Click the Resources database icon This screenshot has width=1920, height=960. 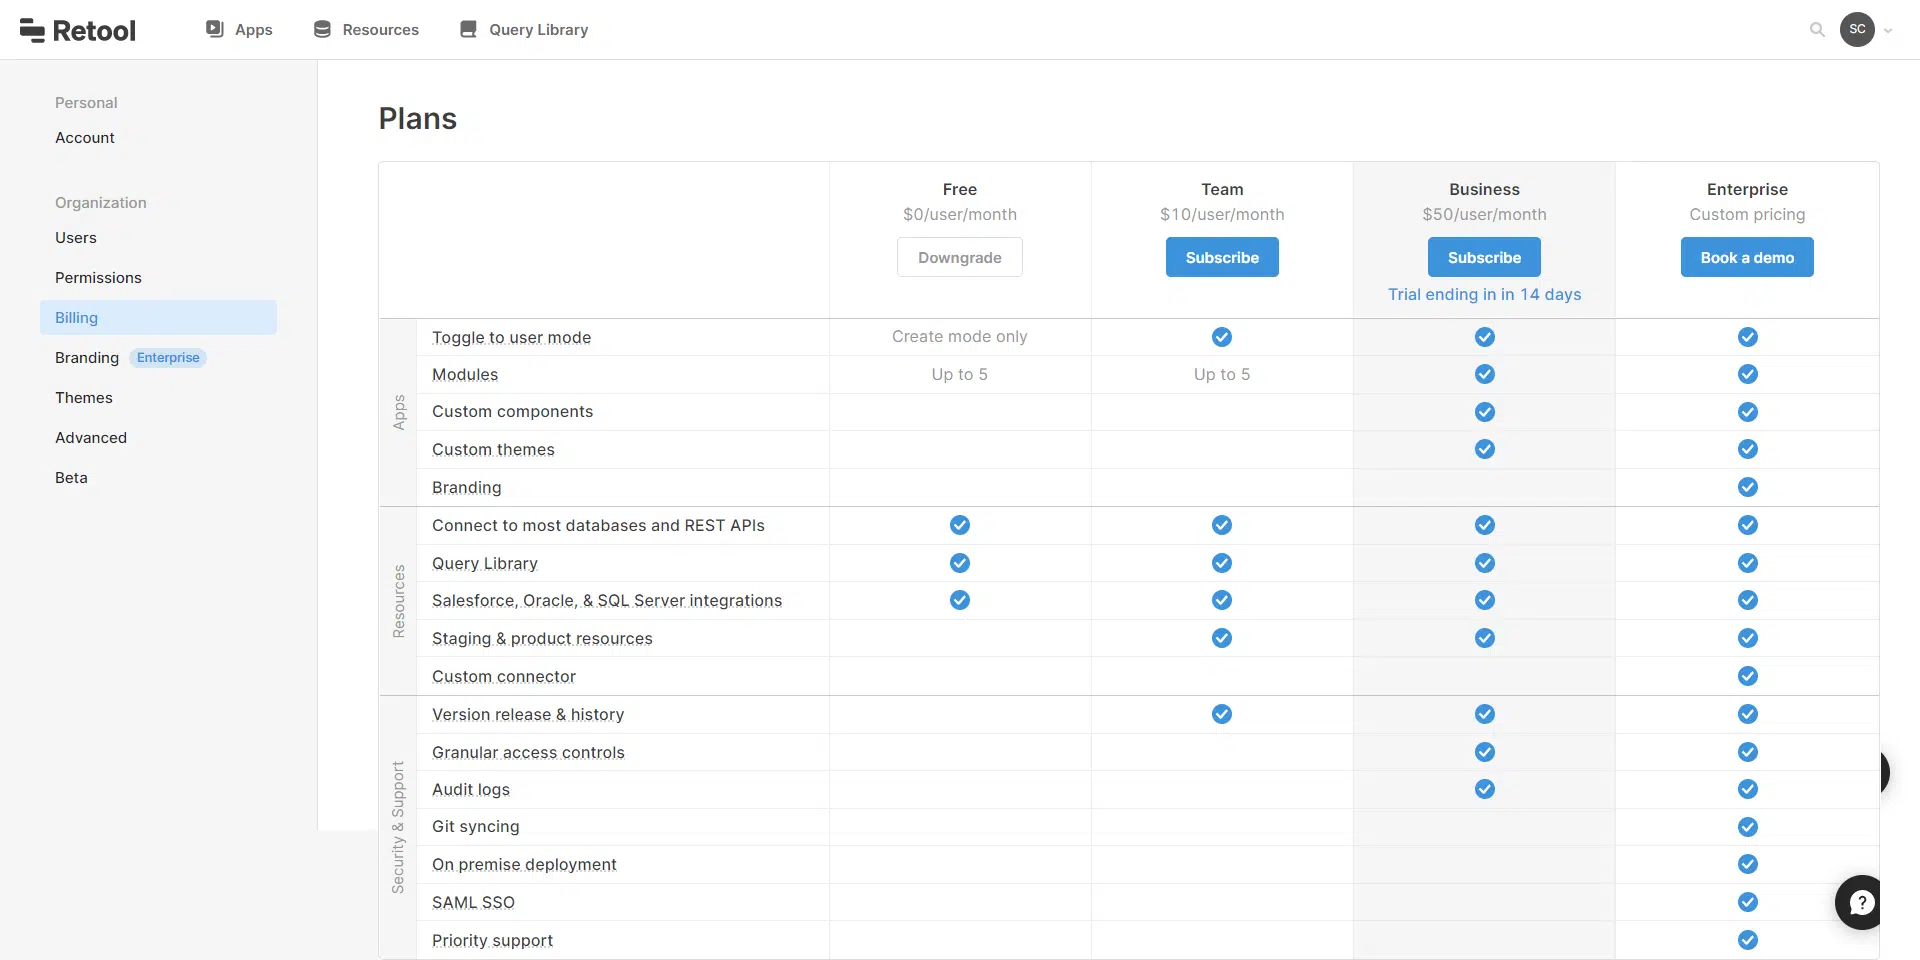pos(322,29)
